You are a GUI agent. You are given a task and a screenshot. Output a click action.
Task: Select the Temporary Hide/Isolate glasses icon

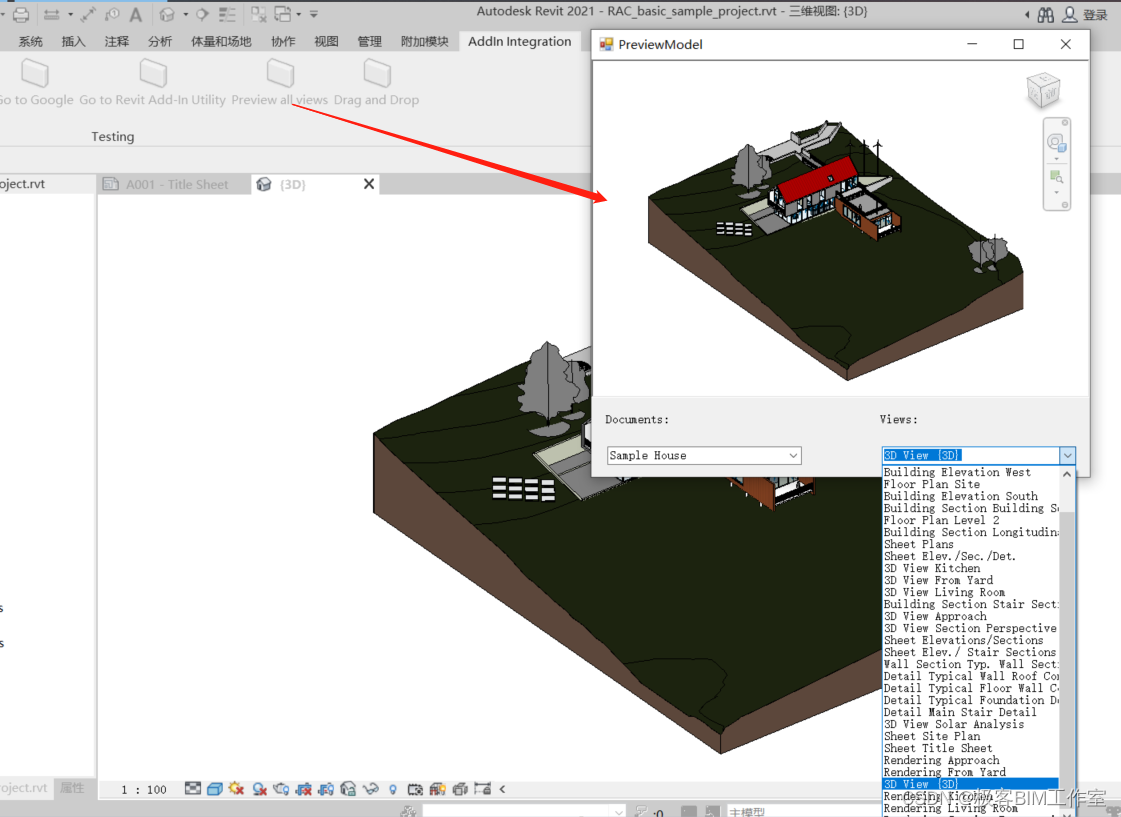coord(371,789)
